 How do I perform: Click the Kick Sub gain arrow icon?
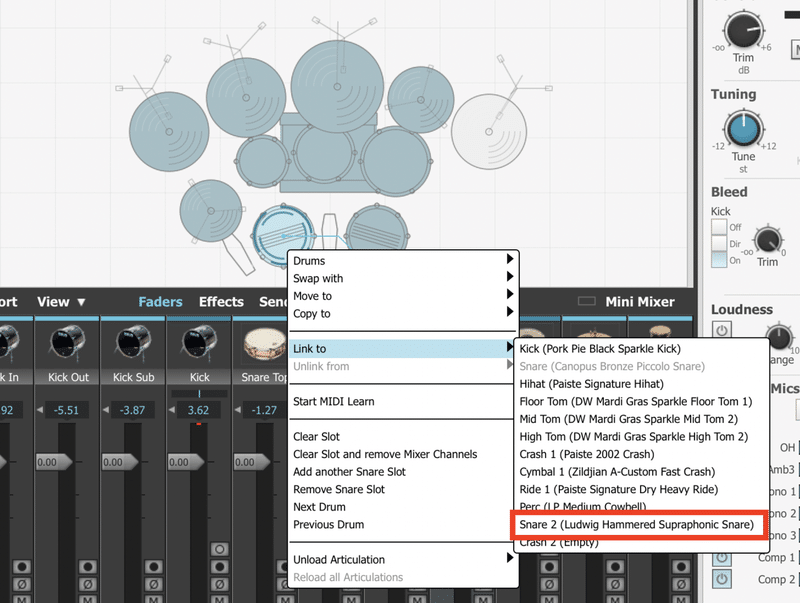point(106,410)
